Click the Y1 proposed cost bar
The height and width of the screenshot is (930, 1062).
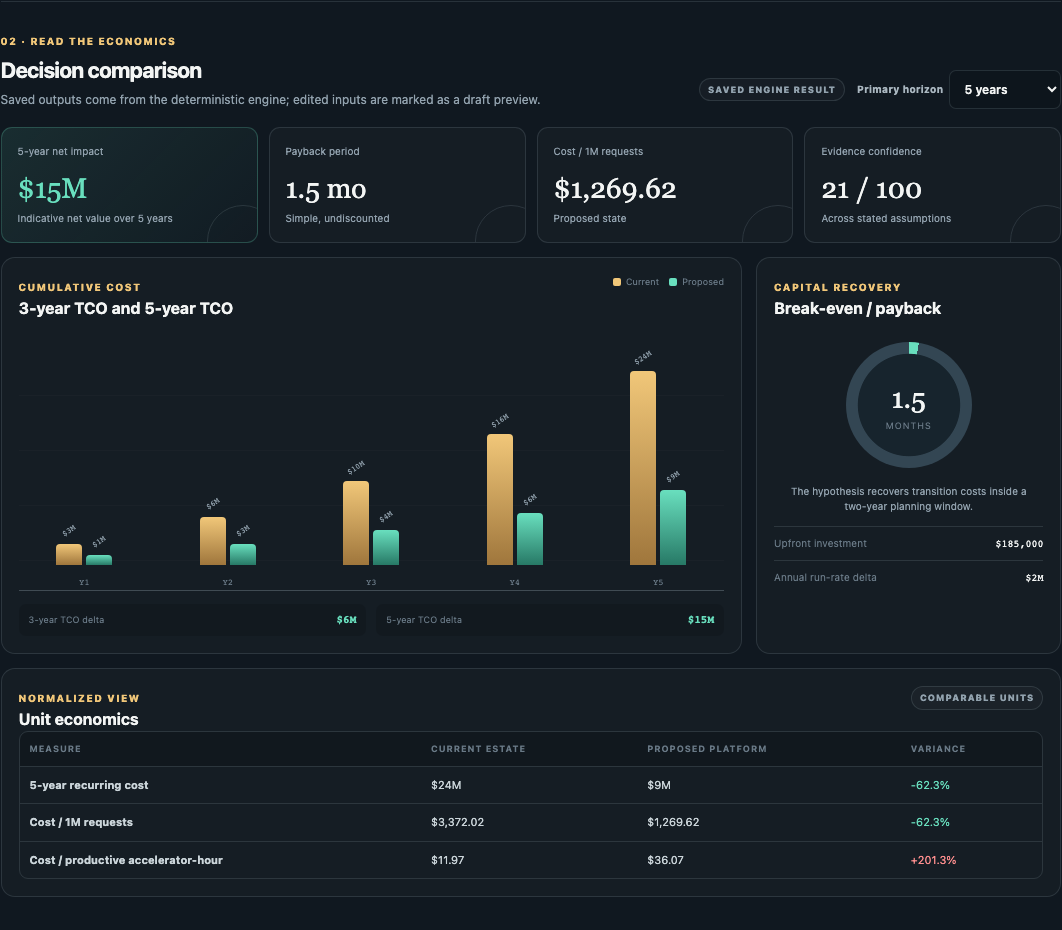pos(99,560)
